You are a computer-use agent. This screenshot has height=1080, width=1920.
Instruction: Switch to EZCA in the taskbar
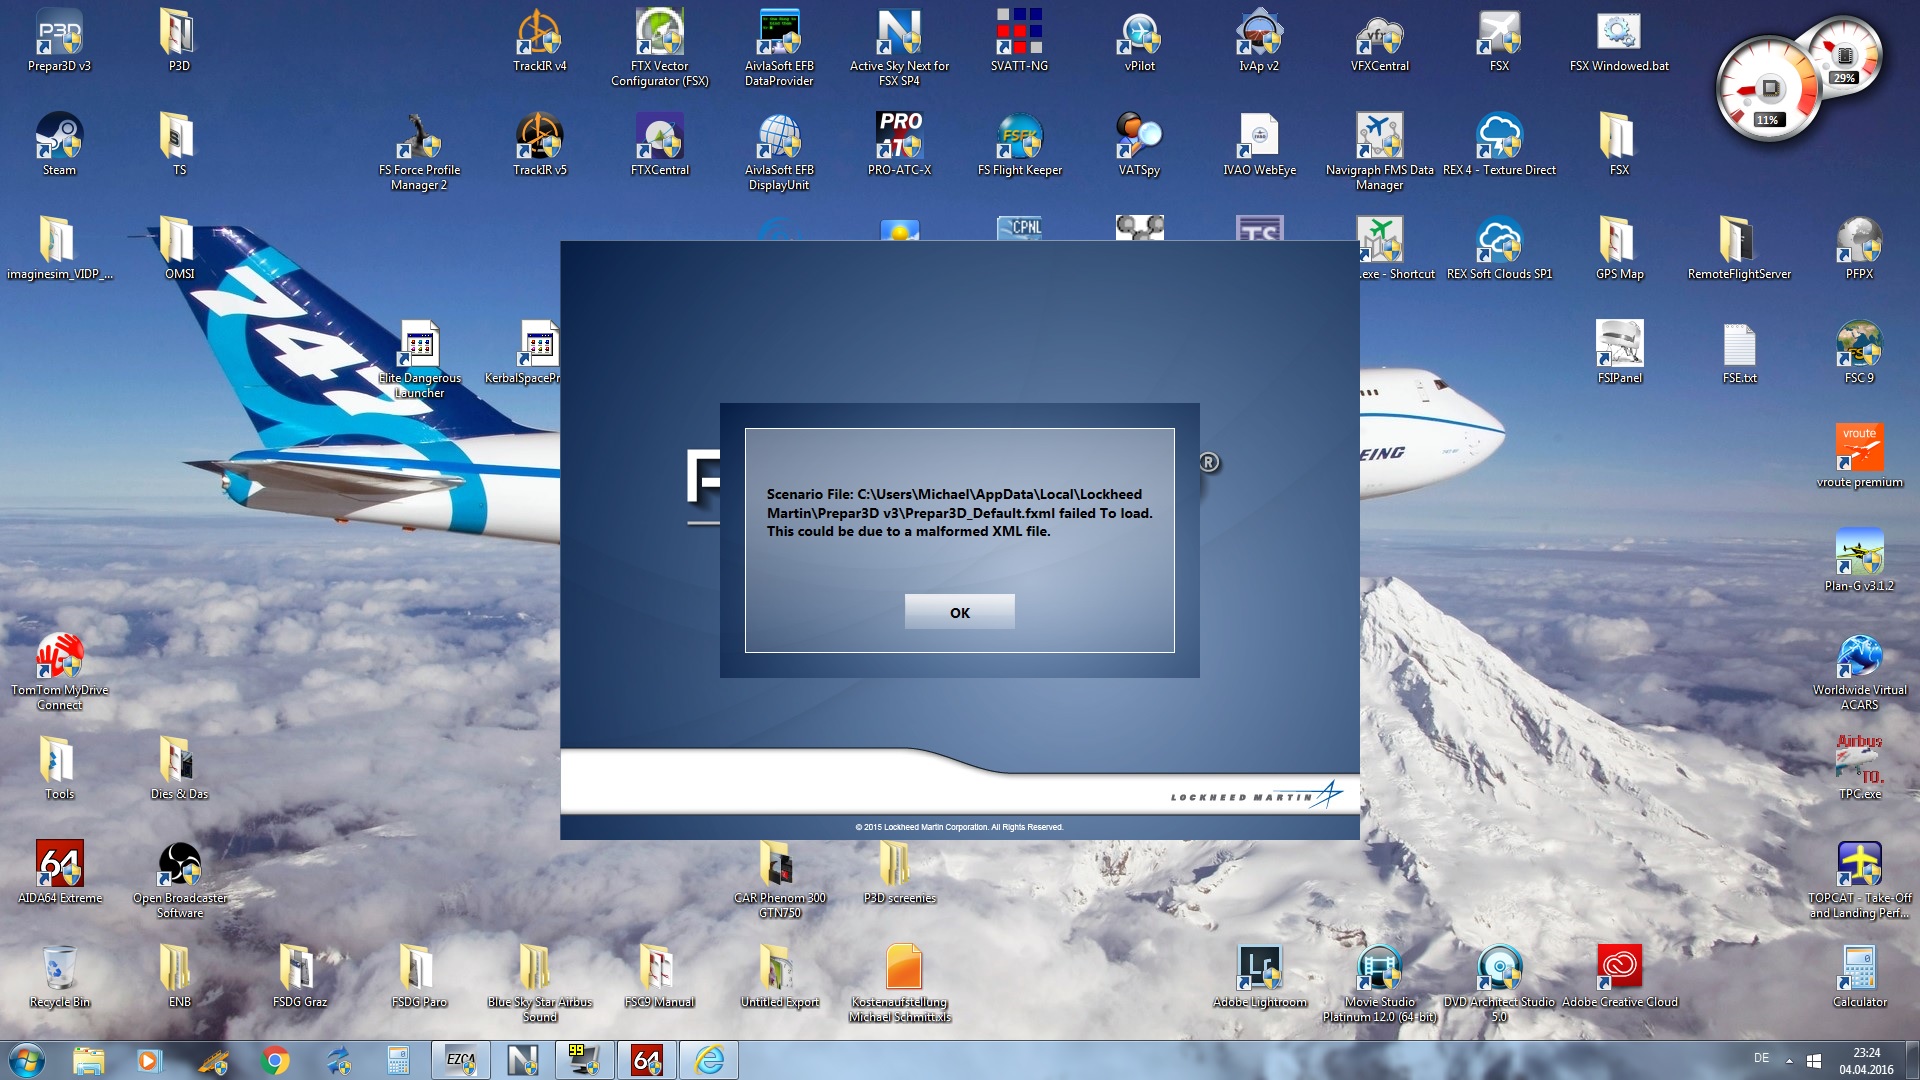pyautogui.click(x=460, y=1060)
